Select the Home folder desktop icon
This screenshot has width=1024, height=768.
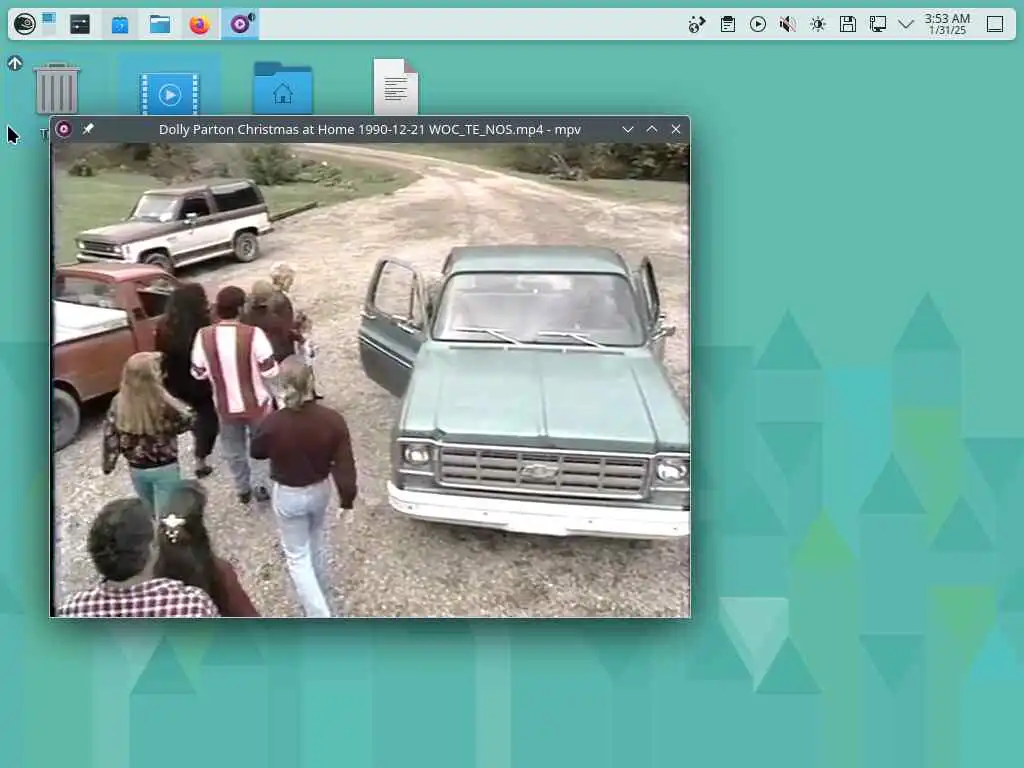[283, 88]
